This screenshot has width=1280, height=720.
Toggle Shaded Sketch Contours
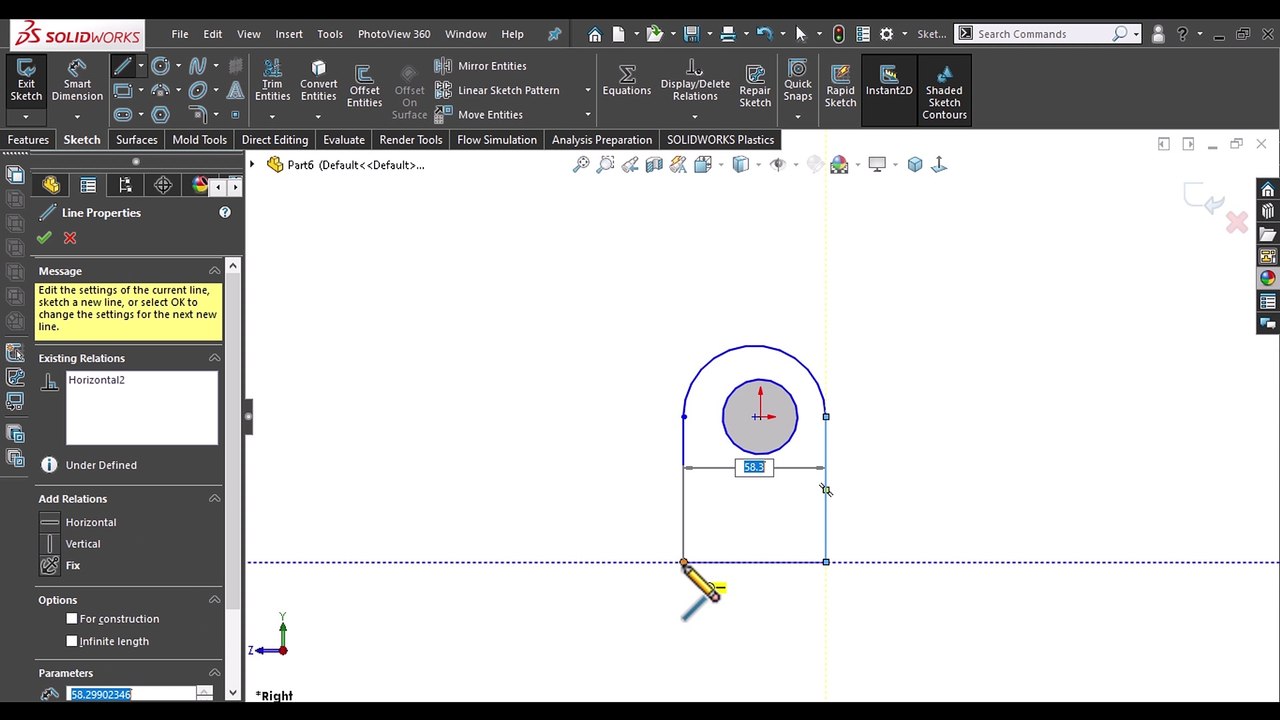944,90
